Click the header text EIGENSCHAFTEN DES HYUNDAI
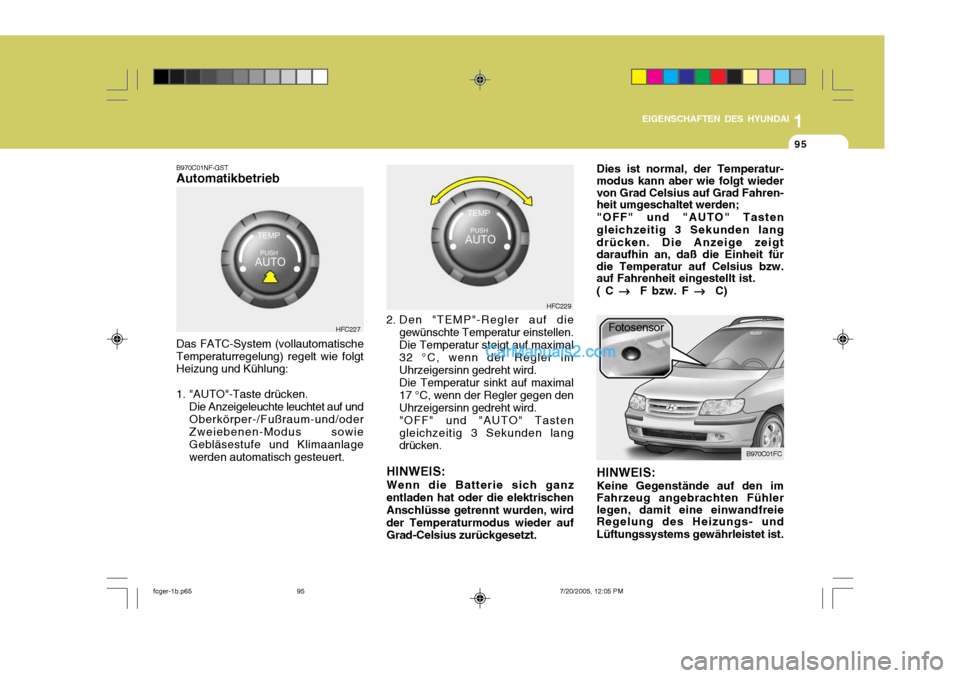The width and height of the screenshot is (960, 678). [x=715, y=119]
